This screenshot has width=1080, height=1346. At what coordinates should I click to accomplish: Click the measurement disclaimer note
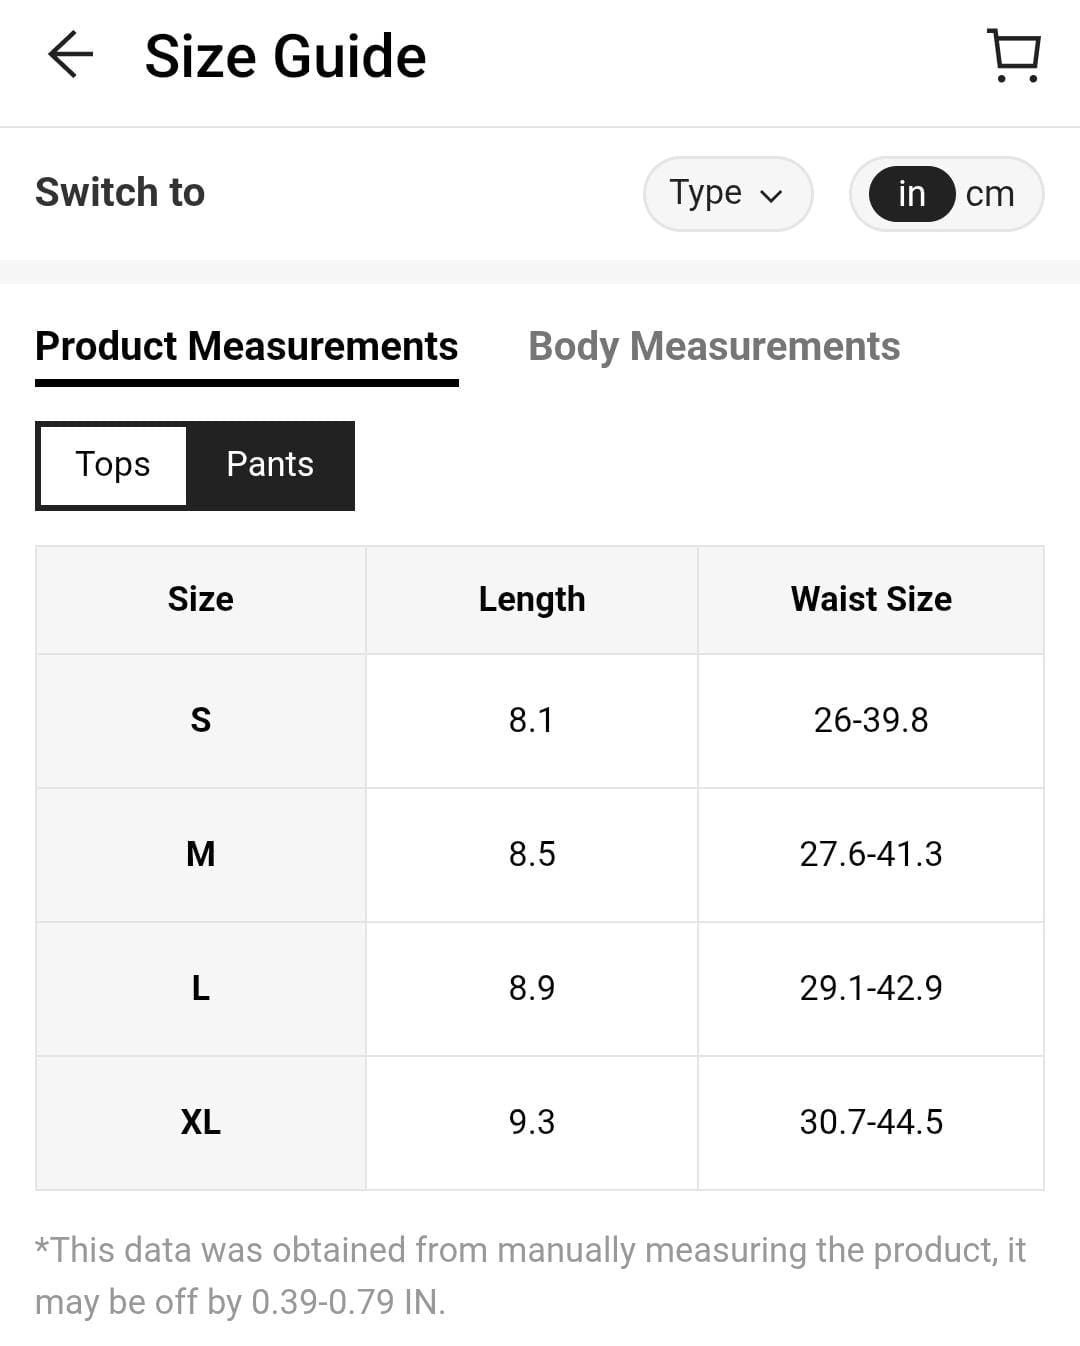(530, 1276)
